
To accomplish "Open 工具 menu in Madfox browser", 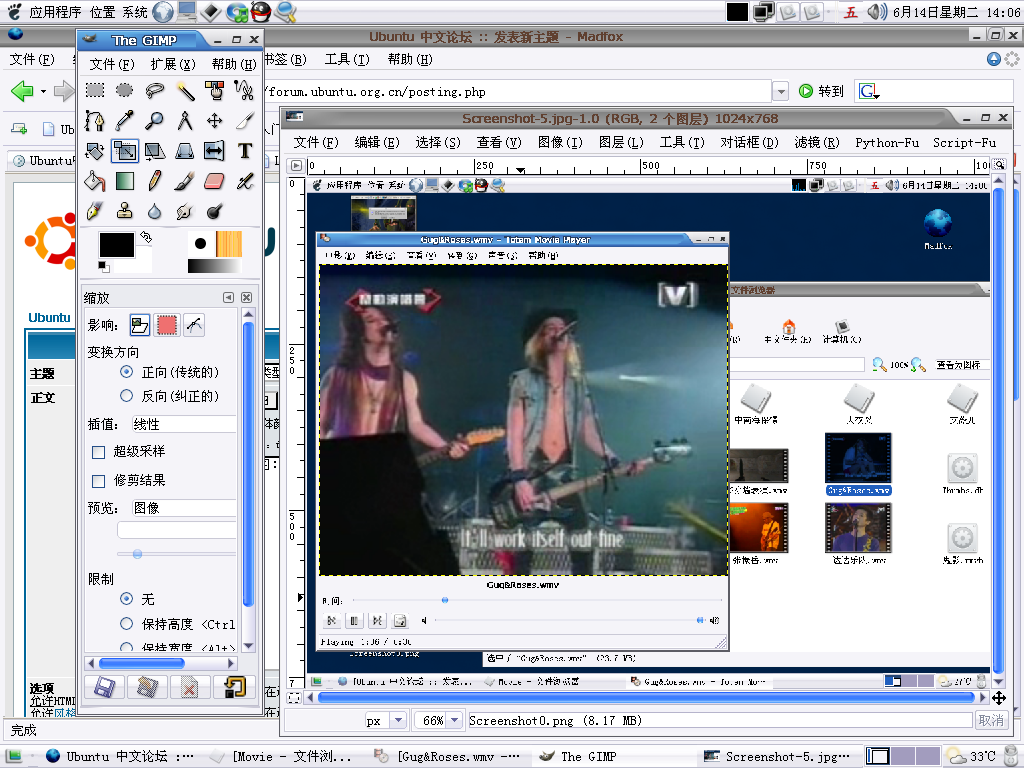I will pyautogui.click(x=347, y=59).
